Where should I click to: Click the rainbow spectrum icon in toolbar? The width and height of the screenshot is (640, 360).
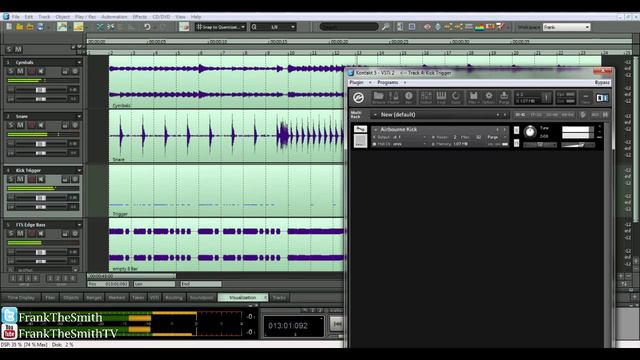pos(479,27)
